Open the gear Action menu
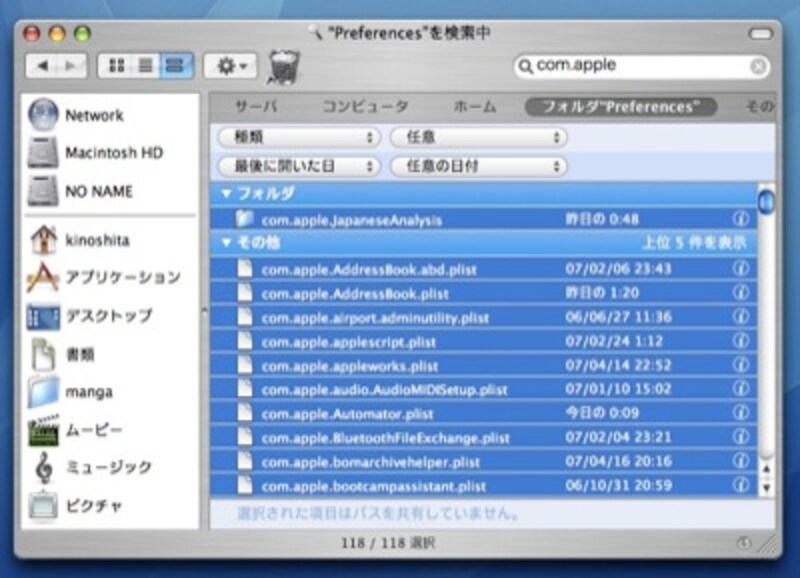This screenshot has height=578, width=800. pos(230,66)
